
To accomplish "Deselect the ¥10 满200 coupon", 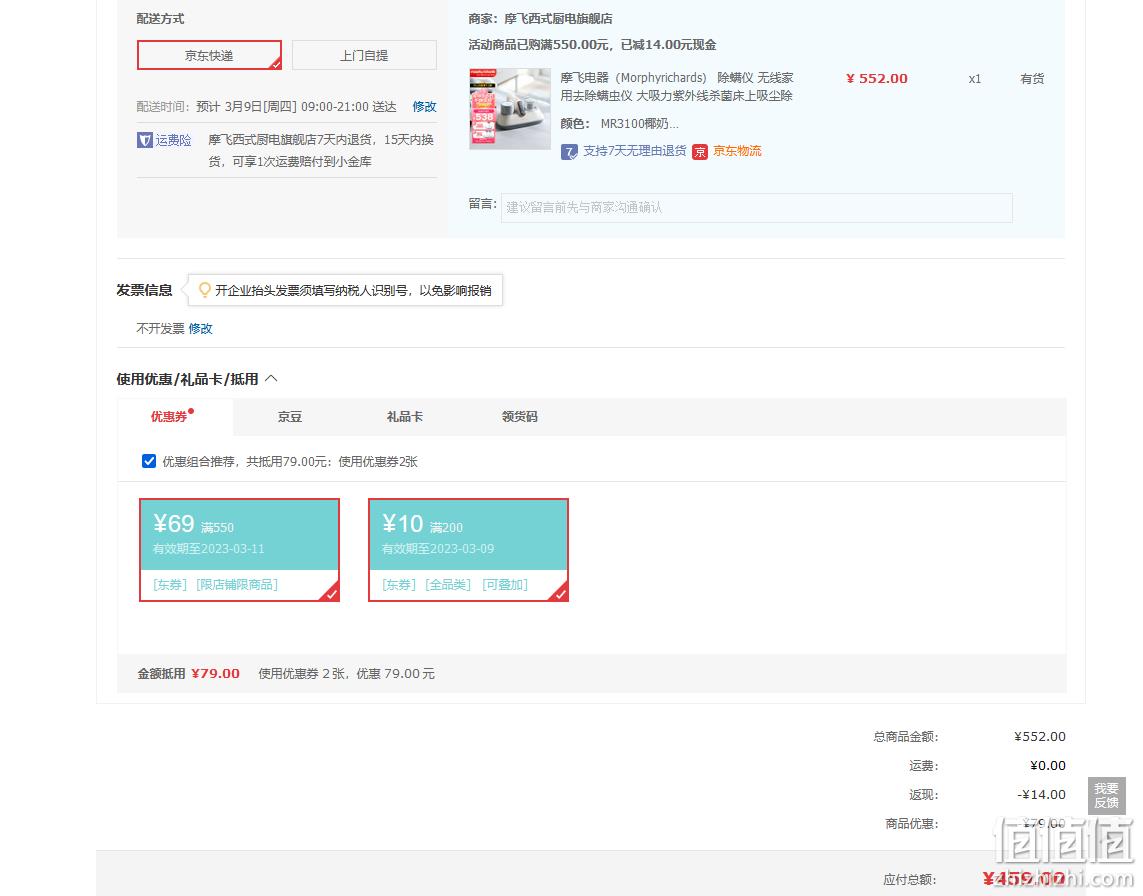I will coord(468,550).
